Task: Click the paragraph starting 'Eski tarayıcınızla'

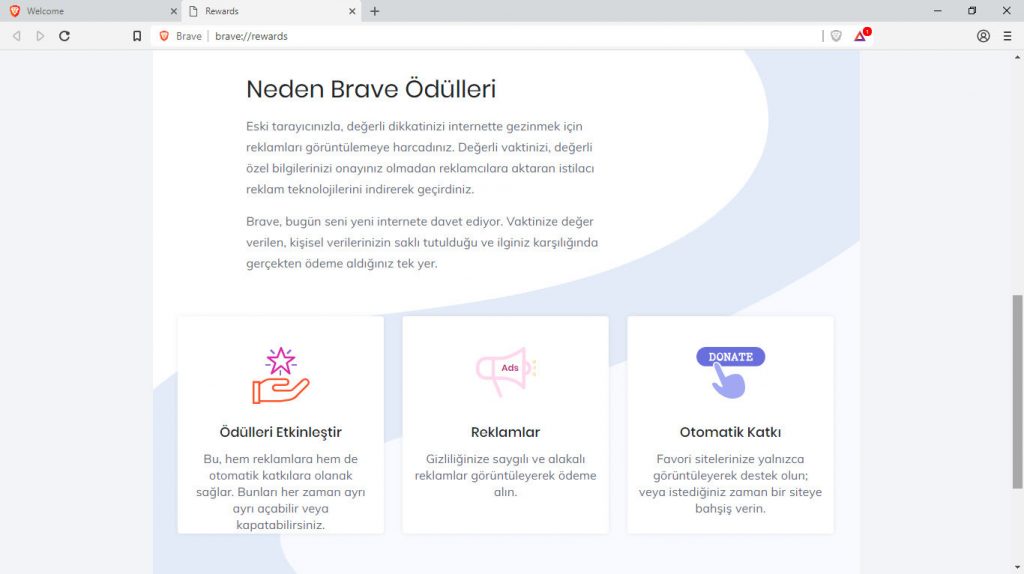Action: pyautogui.click(x=420, y=157)
